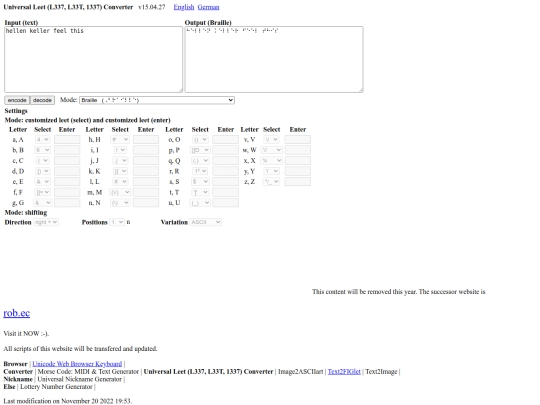The height and width of the screenshot is (405, 540).
Task: Click Enter field for letter s, S
Action: click(x=226, y=181)
